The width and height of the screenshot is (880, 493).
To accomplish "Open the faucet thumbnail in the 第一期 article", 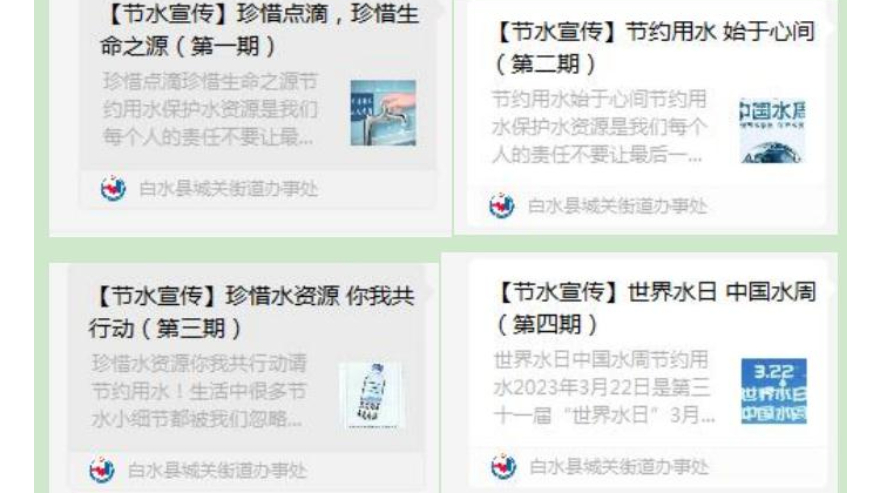I will 383,113.
